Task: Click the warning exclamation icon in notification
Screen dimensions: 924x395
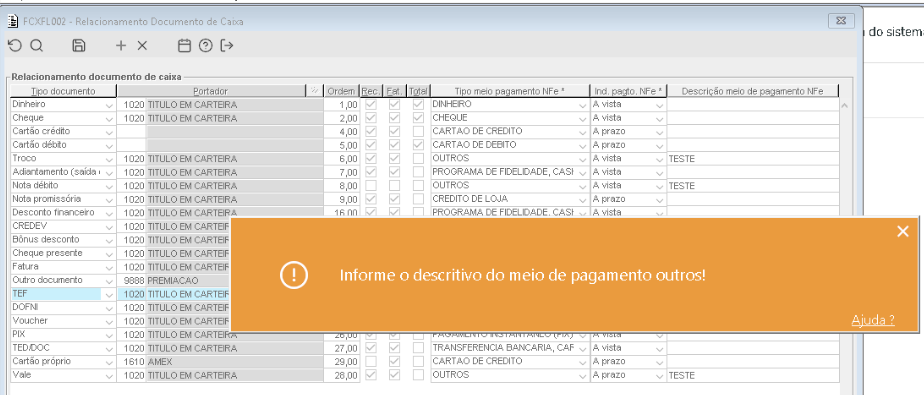Action: coord(293,275)
